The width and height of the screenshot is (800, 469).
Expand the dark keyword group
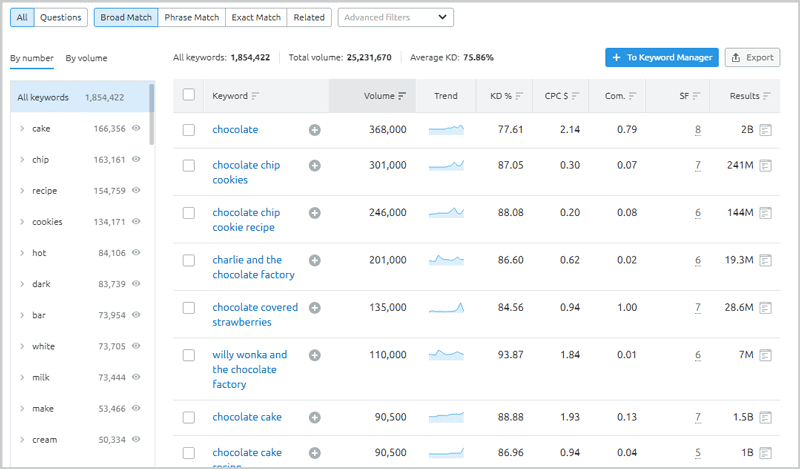(x=22, y=284)
